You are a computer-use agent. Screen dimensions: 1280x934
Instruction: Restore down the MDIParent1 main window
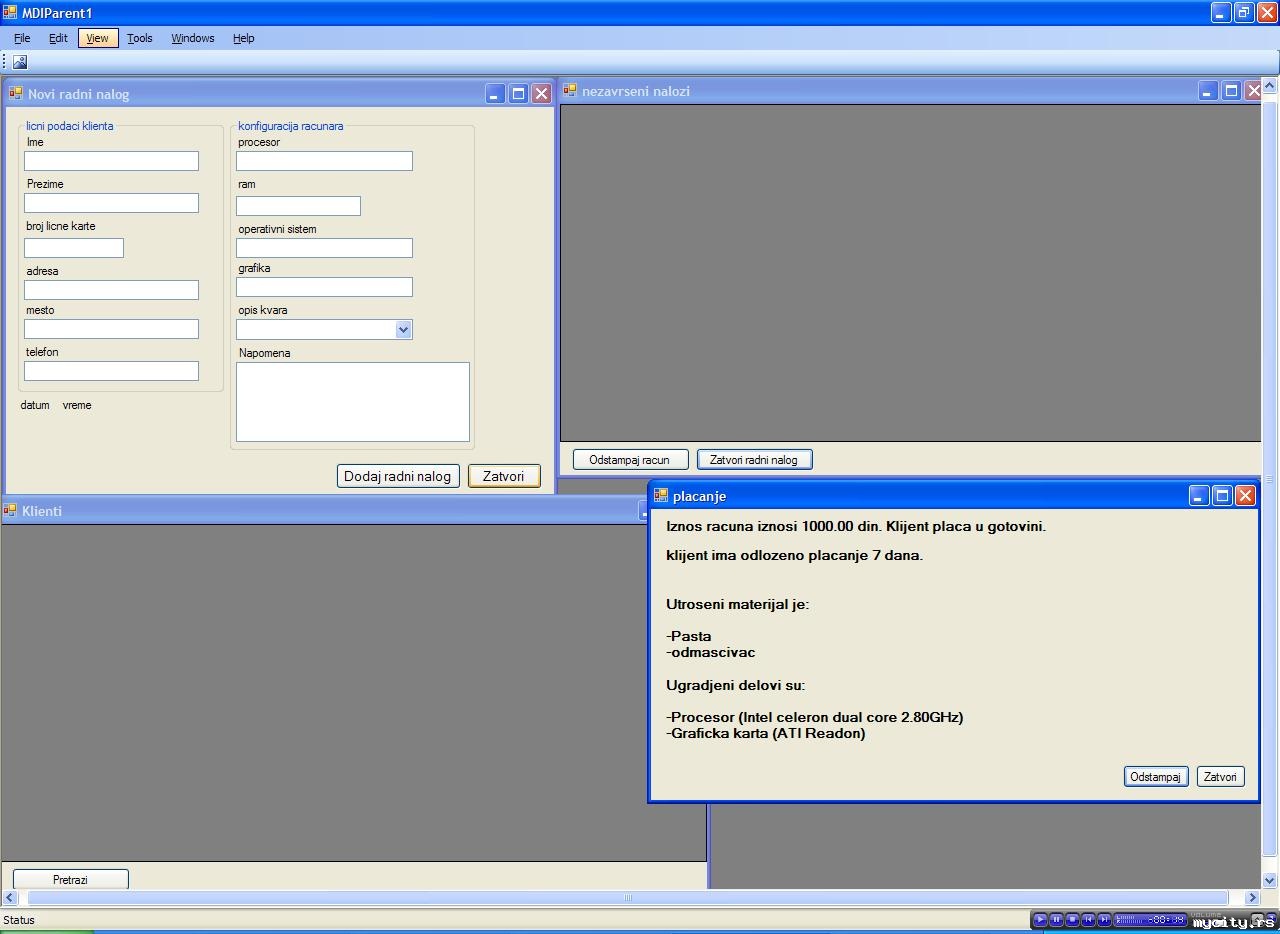pos(1244,13)
